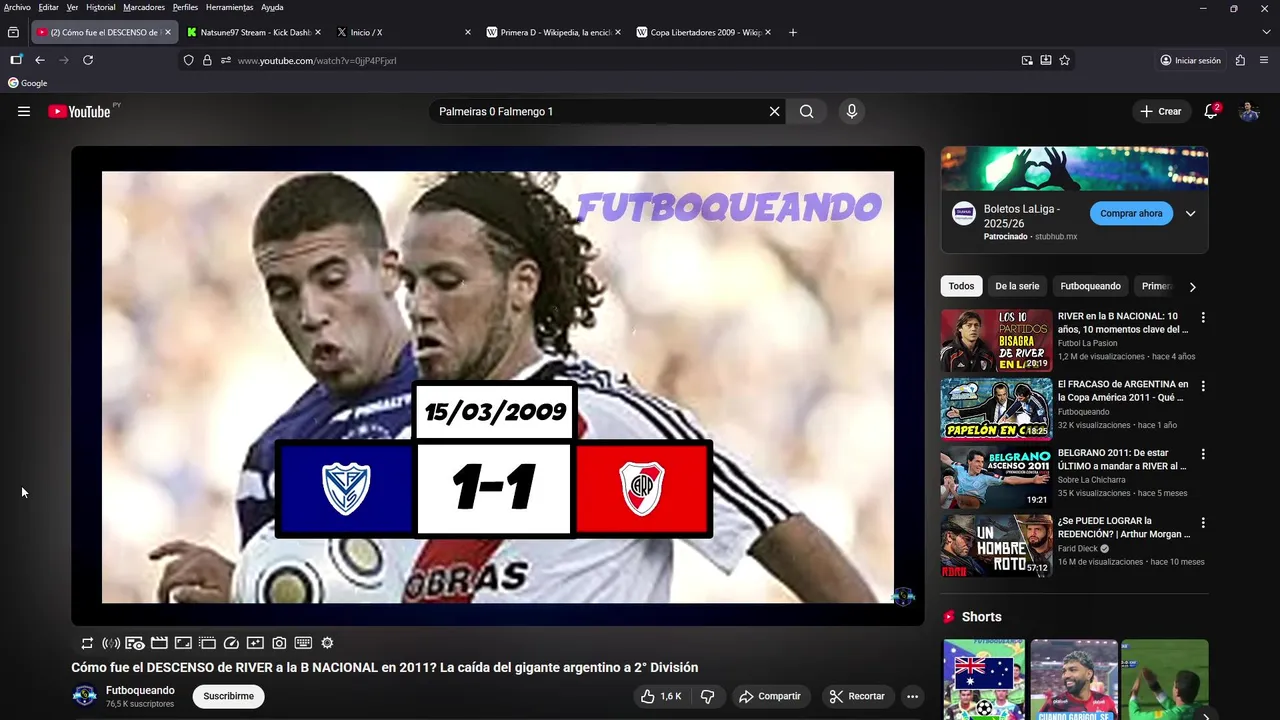The image size is (1280, 720).
Task: Like the video with thumbs up
Action: pos(661,696)
